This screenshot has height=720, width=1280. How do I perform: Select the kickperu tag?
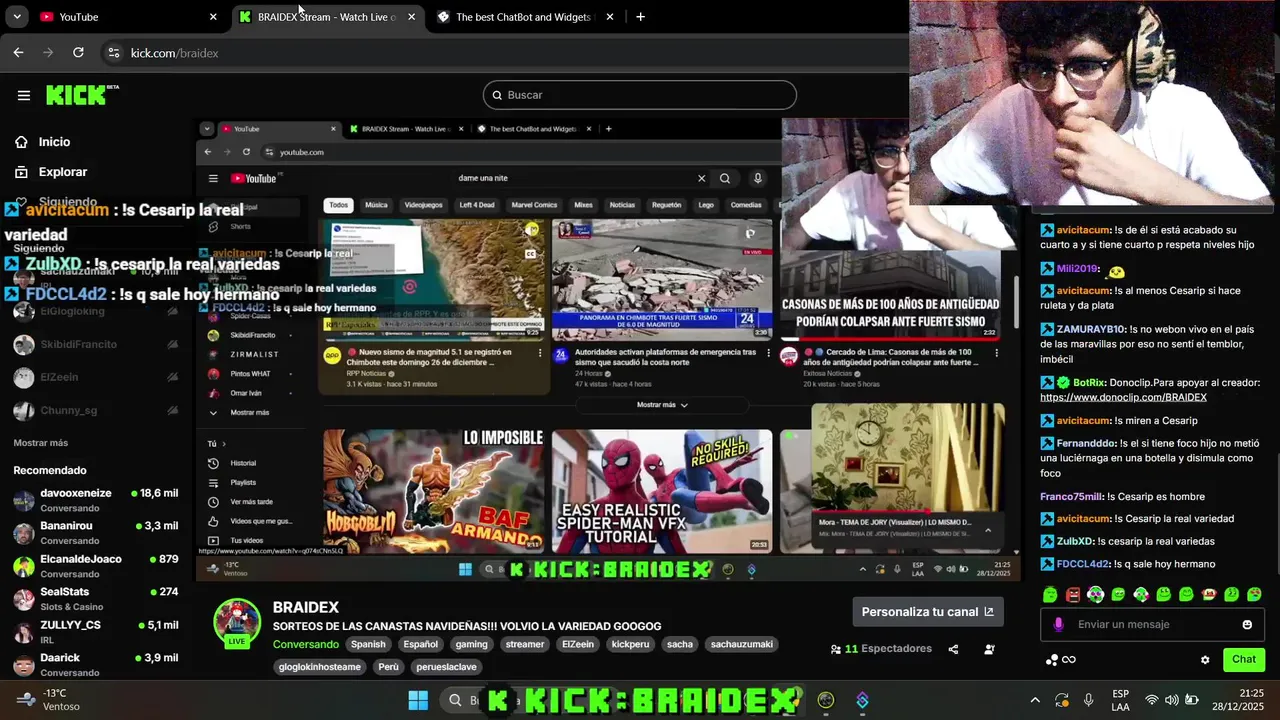(x=630, y=645)
